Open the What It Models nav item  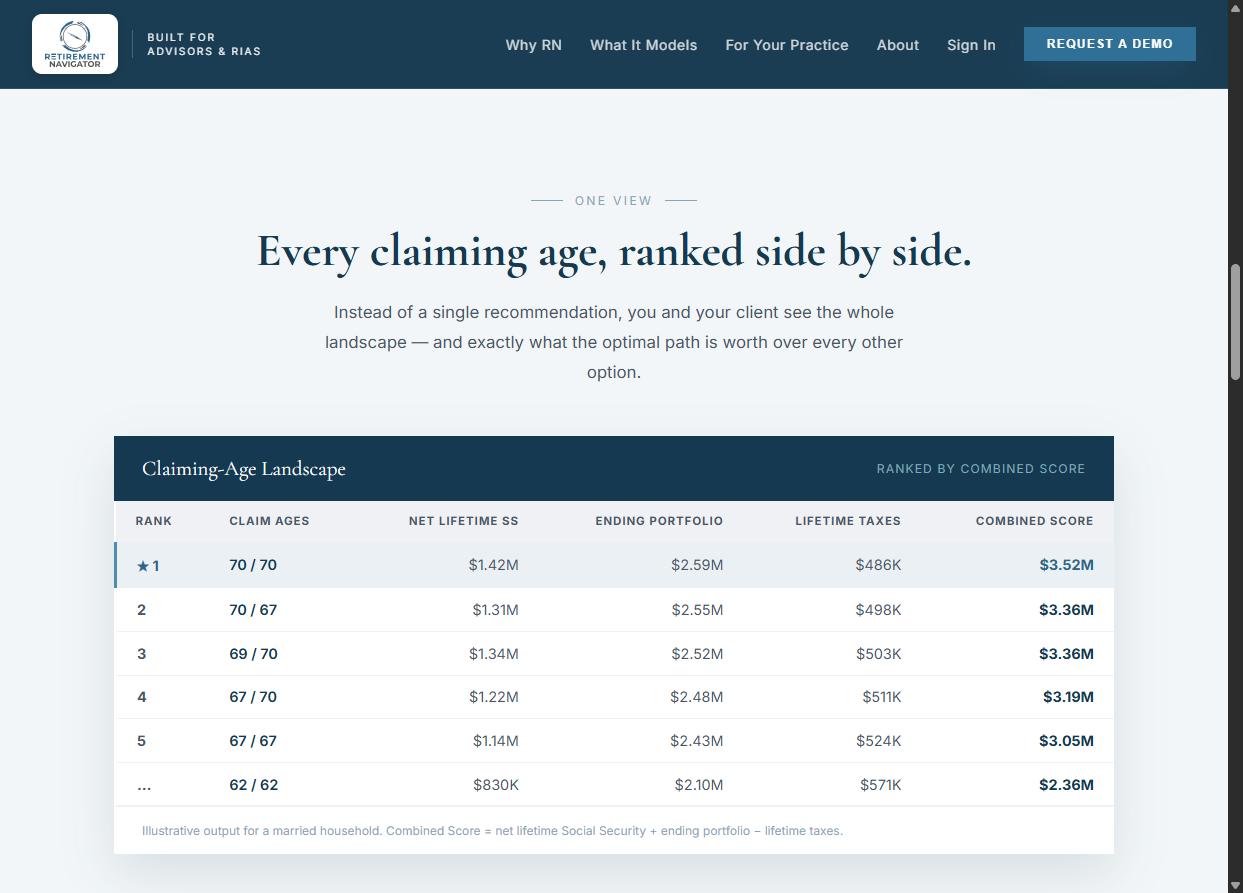pyautogui.click(x=643, y=45)
